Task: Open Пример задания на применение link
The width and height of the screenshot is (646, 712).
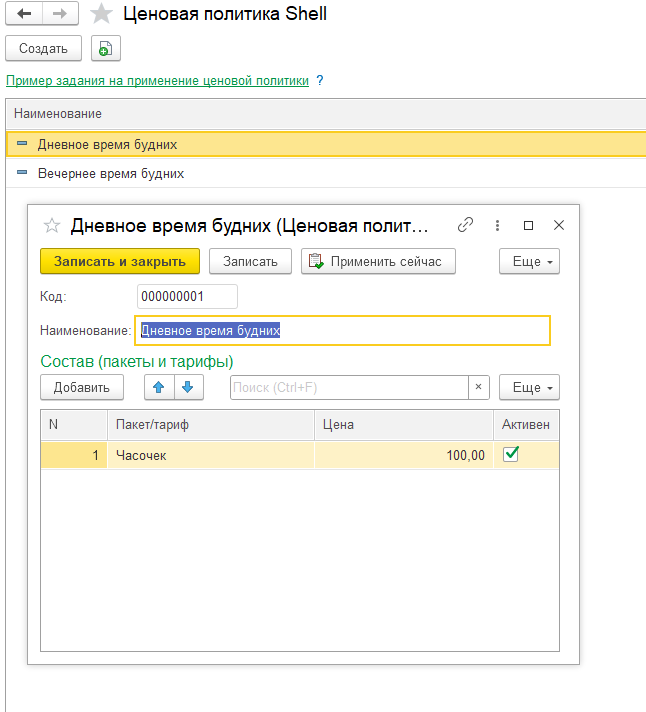Action: [157, 81]
